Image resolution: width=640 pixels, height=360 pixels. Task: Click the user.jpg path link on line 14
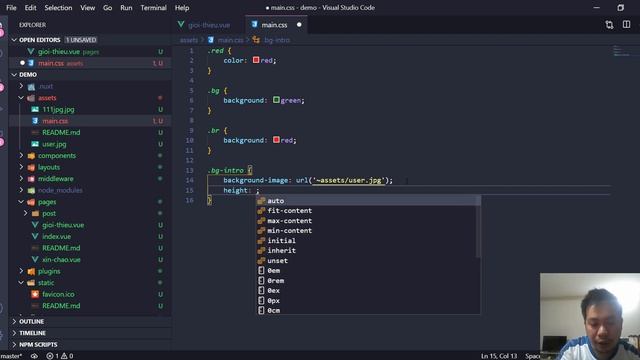[x=349, y=180]
